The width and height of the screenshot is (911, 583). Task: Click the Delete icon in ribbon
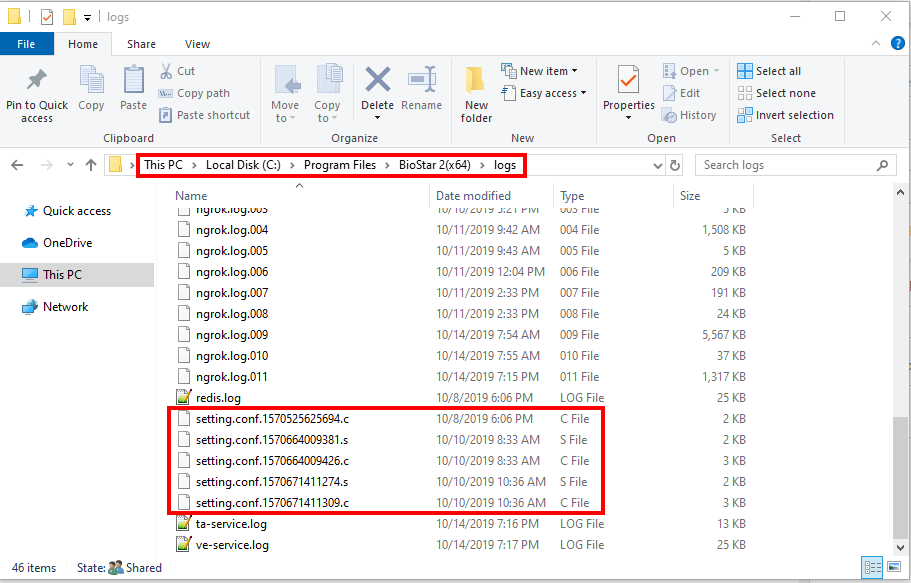point(377,81)
